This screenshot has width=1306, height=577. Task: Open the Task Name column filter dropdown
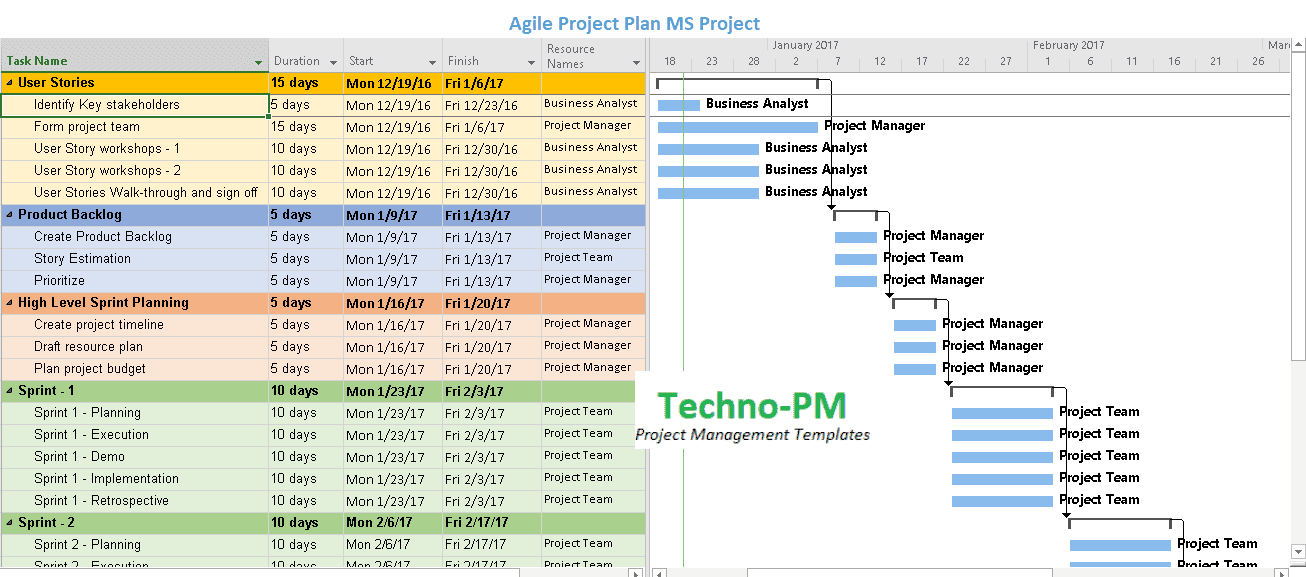click(x=259, y=63)
